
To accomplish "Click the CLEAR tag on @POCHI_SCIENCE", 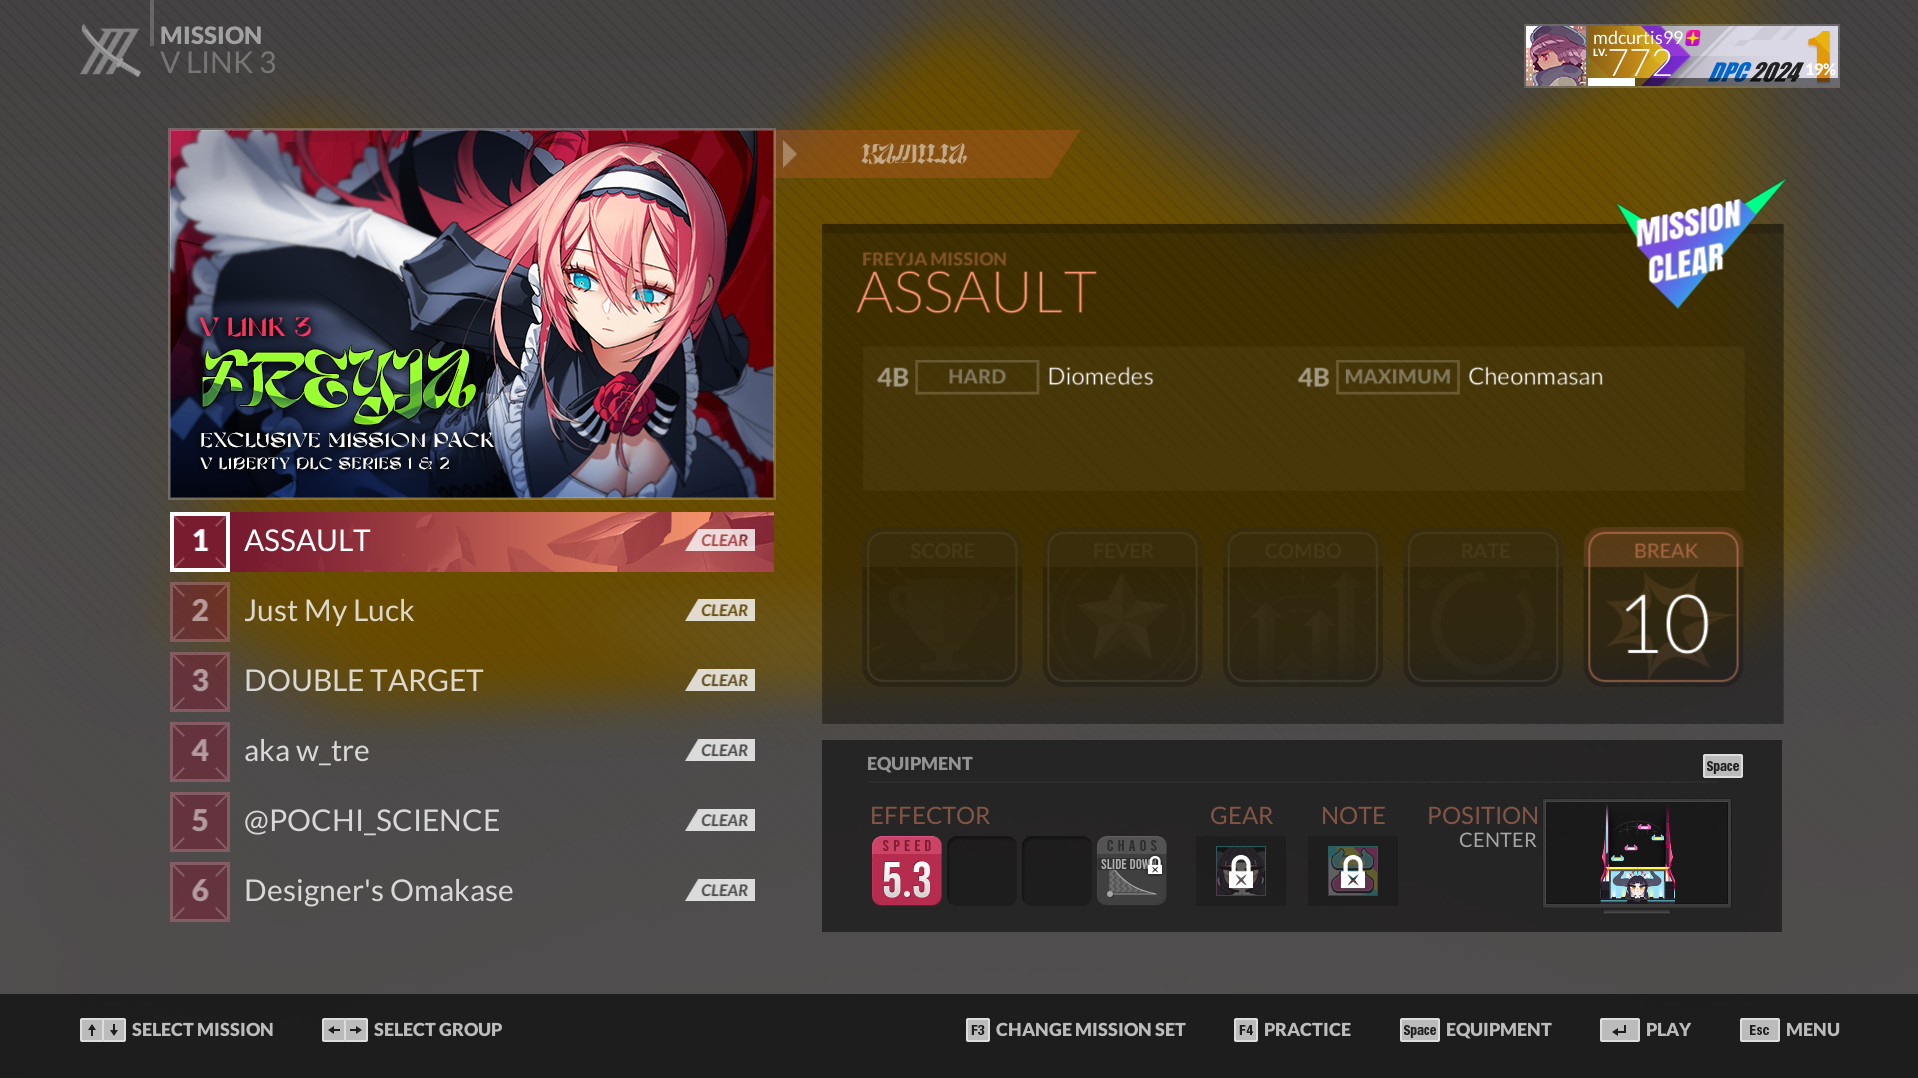I will pyautogui.click(x=721, y=820).
